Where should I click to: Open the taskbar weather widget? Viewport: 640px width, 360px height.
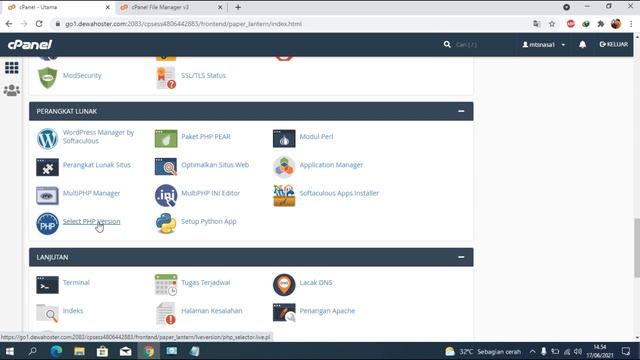[x=483, y=351]
